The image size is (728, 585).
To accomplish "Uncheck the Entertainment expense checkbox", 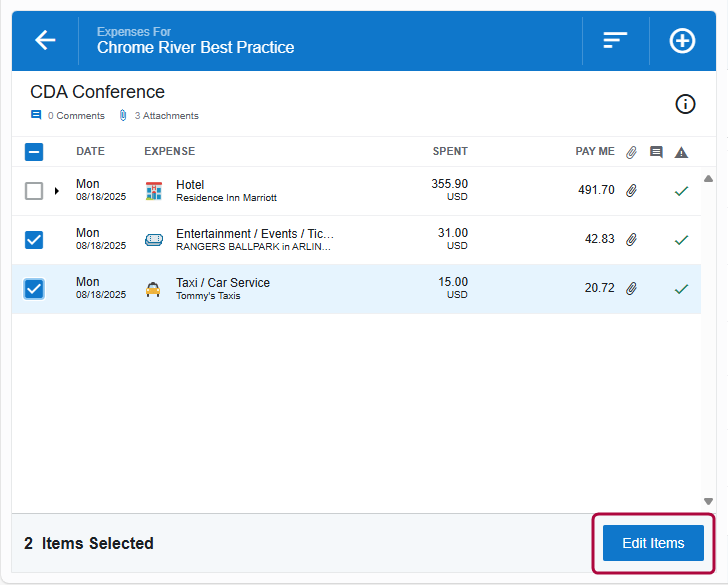I will coord(34,240).
